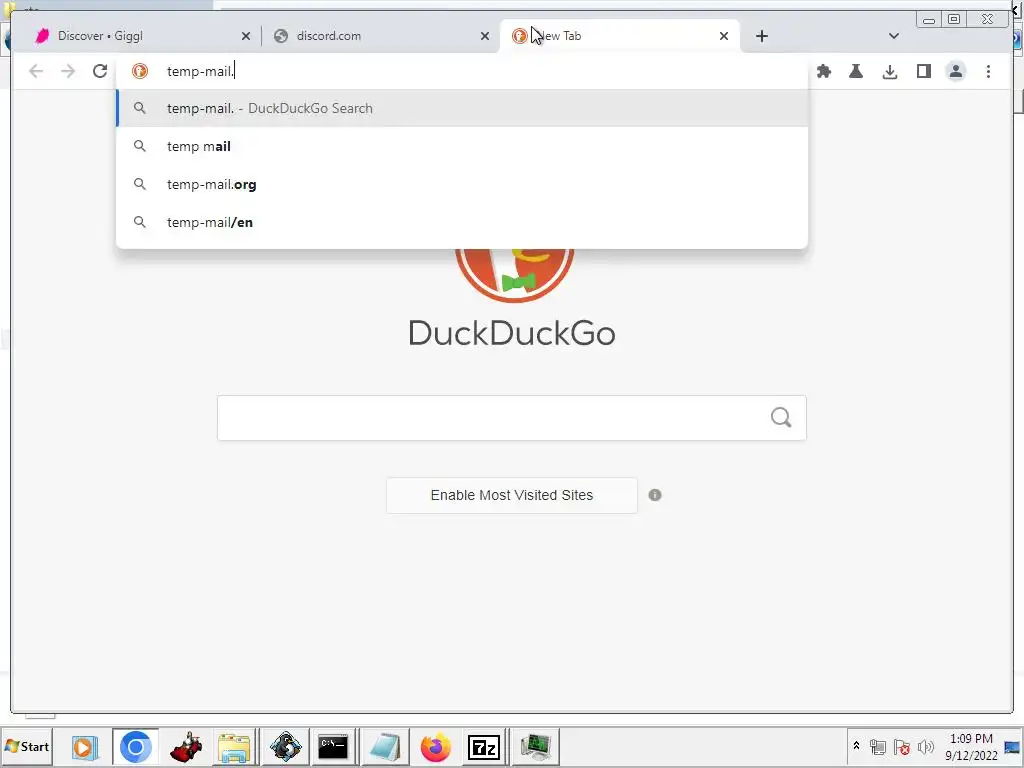Screen dimensions: 1024x768
Task: Open 7-Zip from the taskbar
Action: tap(484, 746)
